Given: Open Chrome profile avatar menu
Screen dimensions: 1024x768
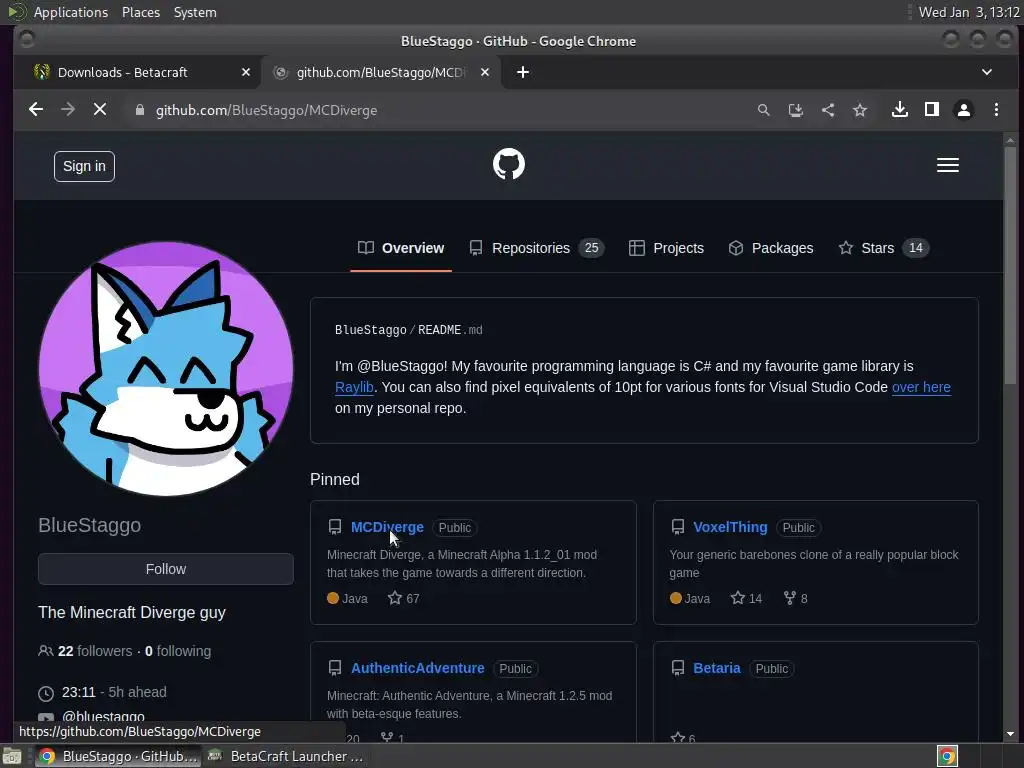Looking at the screenshot, I should pyautogui.click(x=964, y=110).
